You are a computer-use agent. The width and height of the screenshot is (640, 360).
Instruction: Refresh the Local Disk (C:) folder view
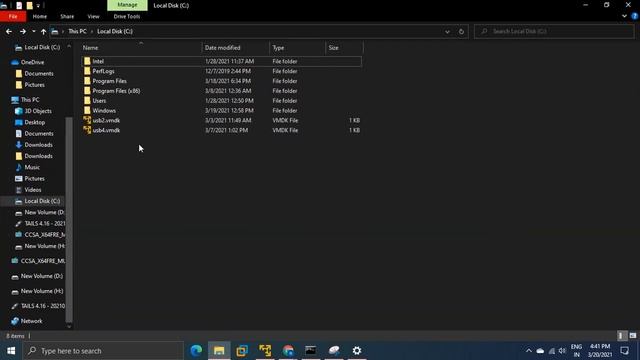tap(461, 31)
